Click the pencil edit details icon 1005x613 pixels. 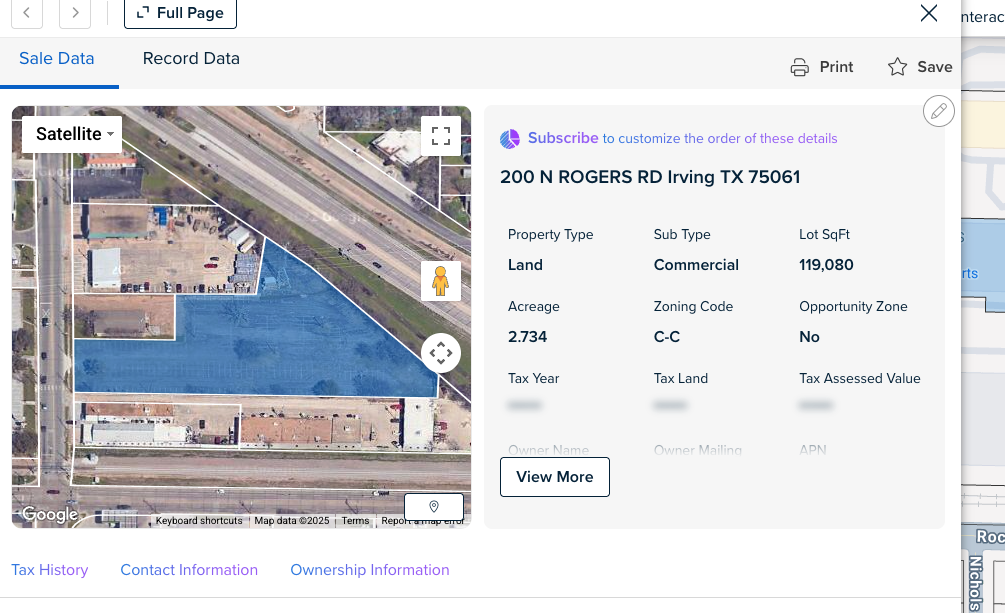point(939,111)
